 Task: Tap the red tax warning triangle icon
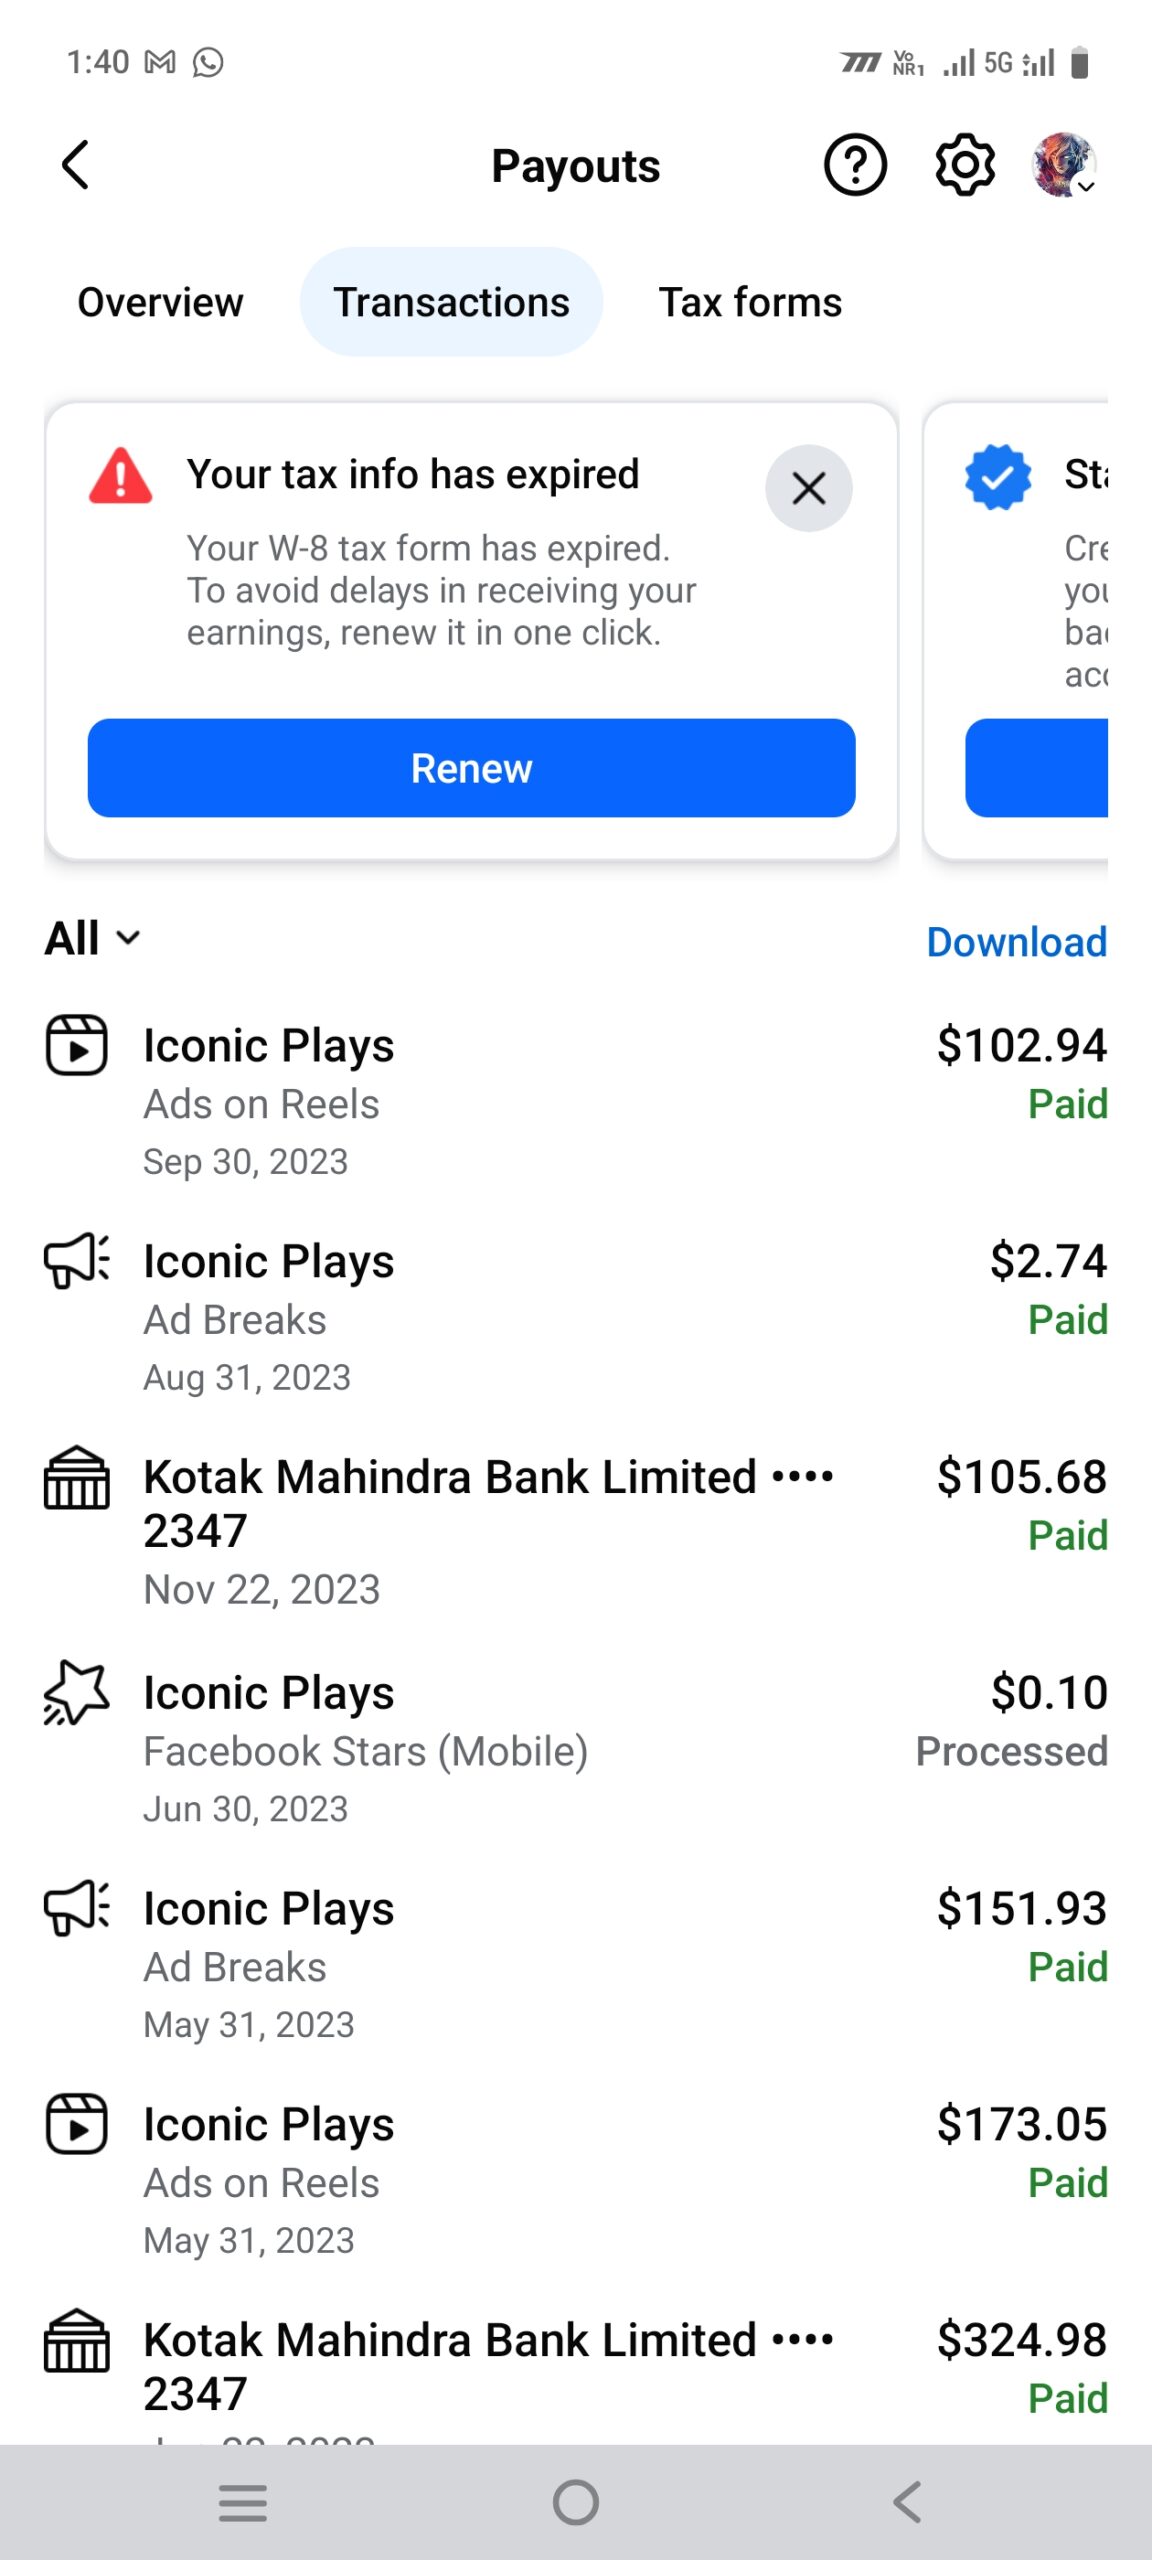121,476
